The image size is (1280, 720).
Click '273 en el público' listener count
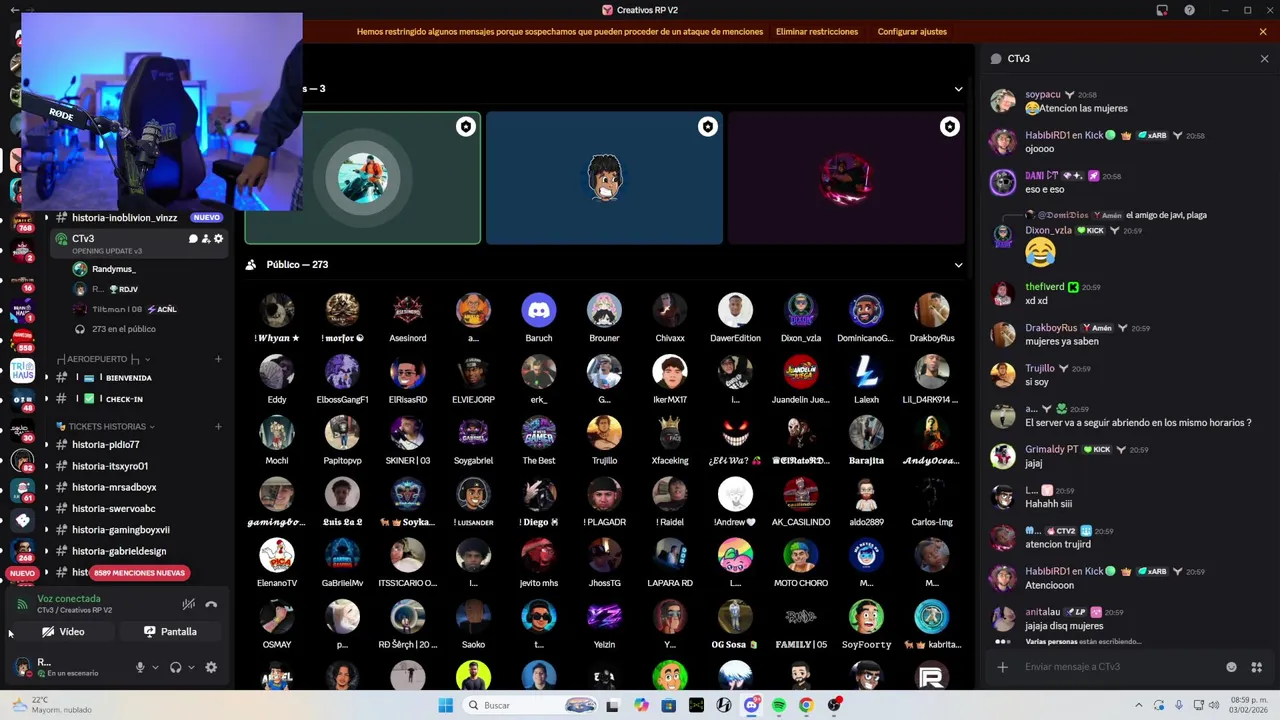click(x=124, y=329)
